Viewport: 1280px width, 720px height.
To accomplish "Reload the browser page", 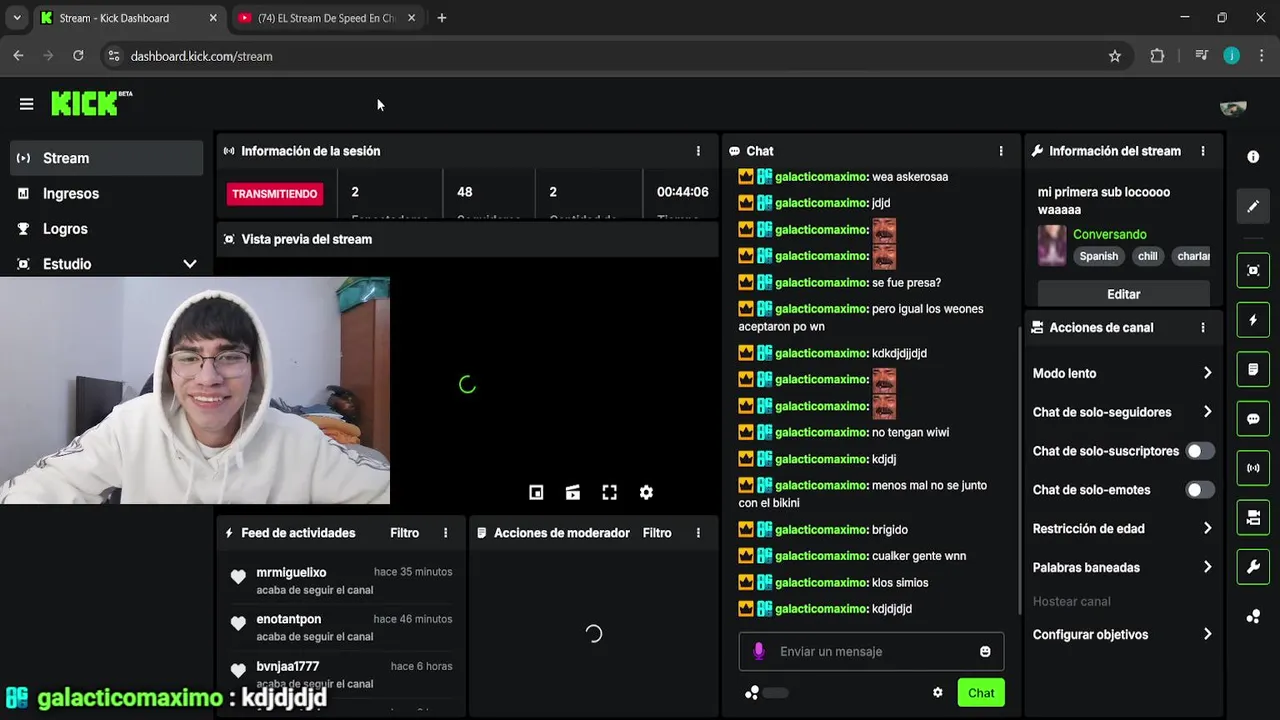I will [x=78, y=56].
